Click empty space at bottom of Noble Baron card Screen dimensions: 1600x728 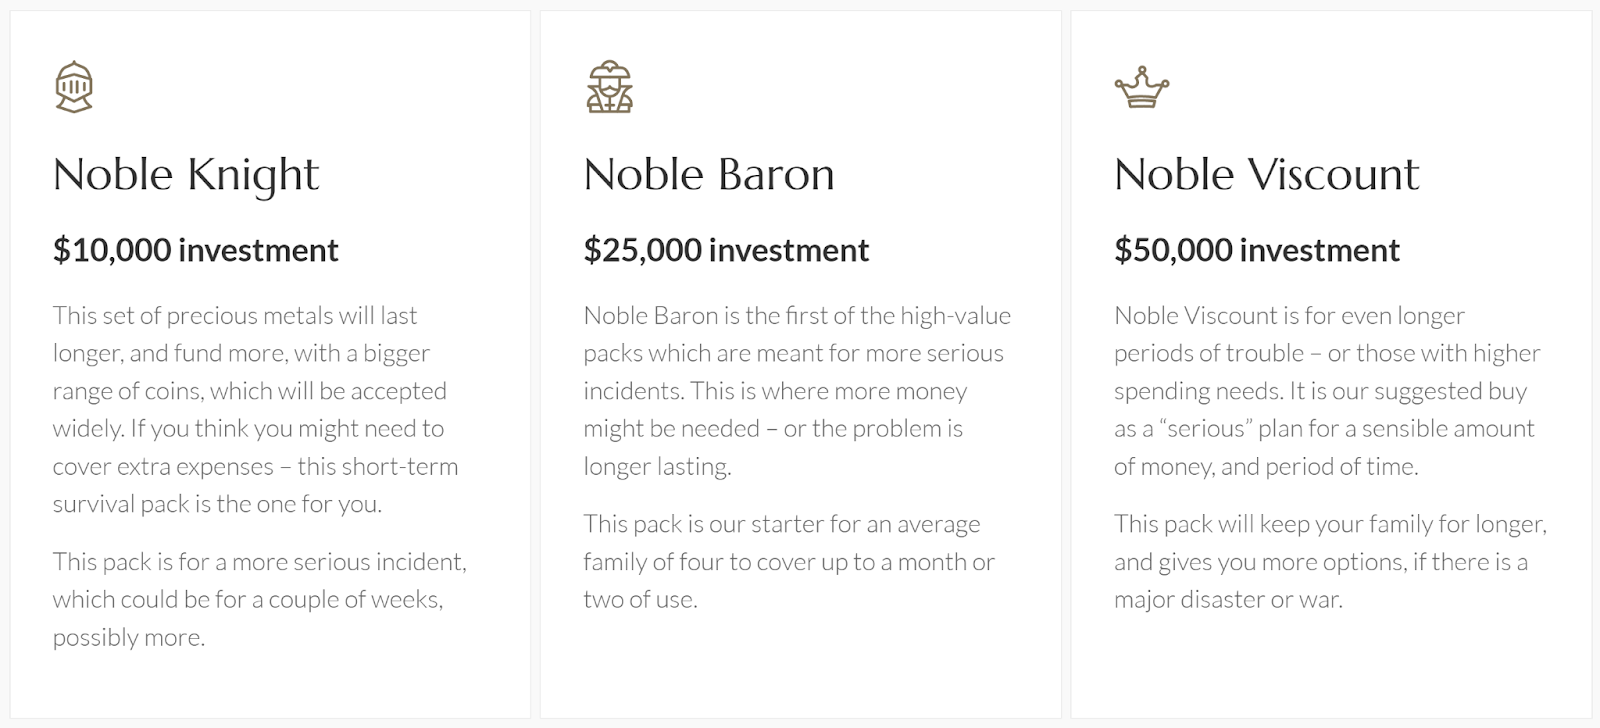pos(800,670)
